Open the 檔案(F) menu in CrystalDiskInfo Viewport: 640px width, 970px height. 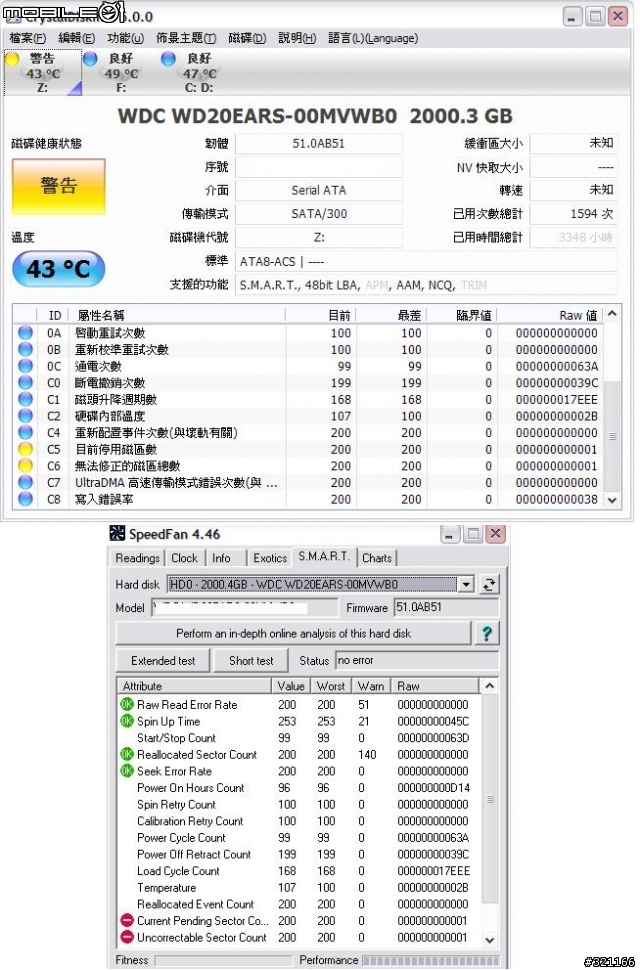point(27,38)
